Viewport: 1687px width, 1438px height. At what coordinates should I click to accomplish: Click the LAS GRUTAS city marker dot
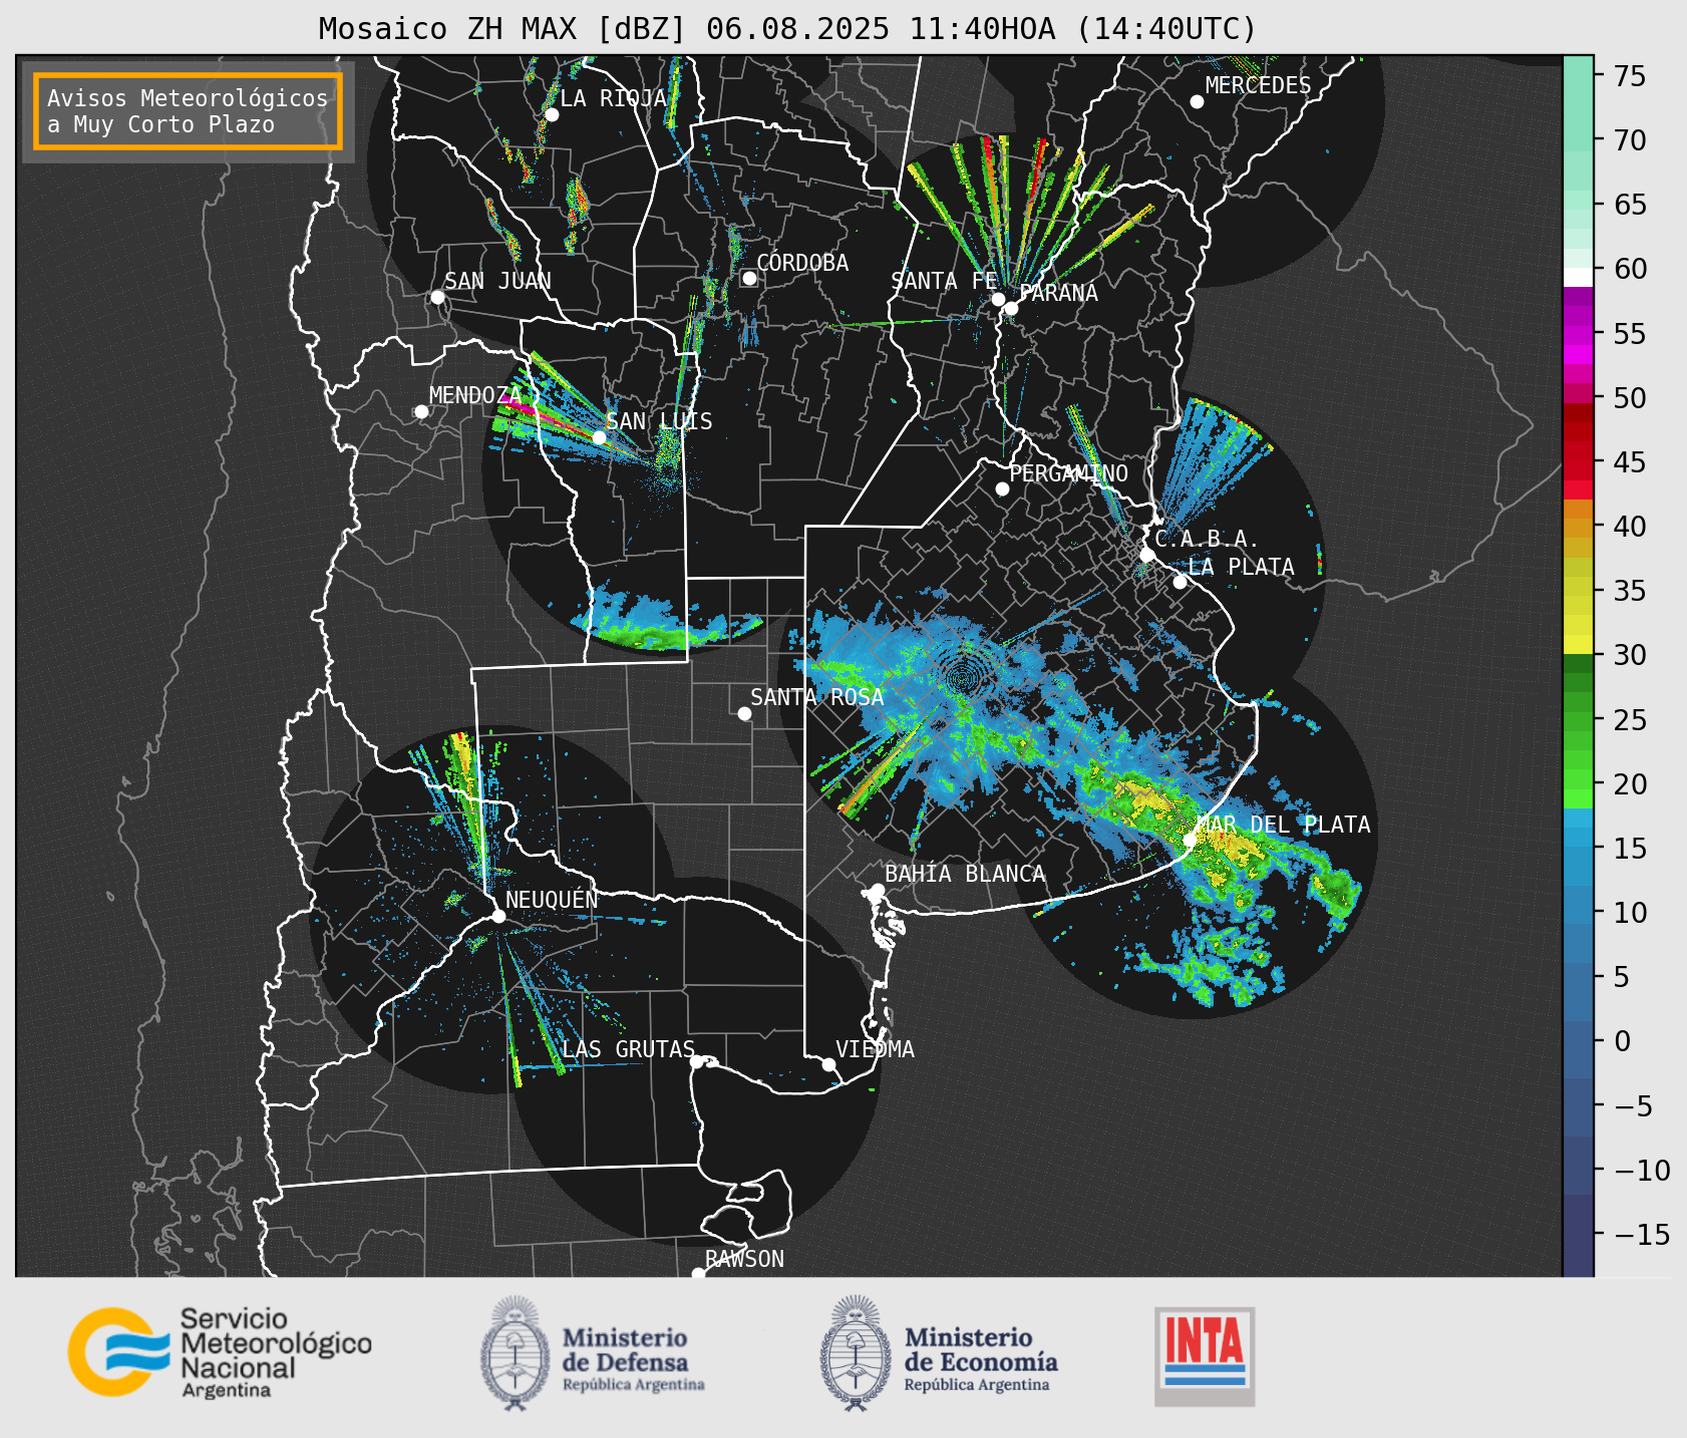tap(697, 1061)
